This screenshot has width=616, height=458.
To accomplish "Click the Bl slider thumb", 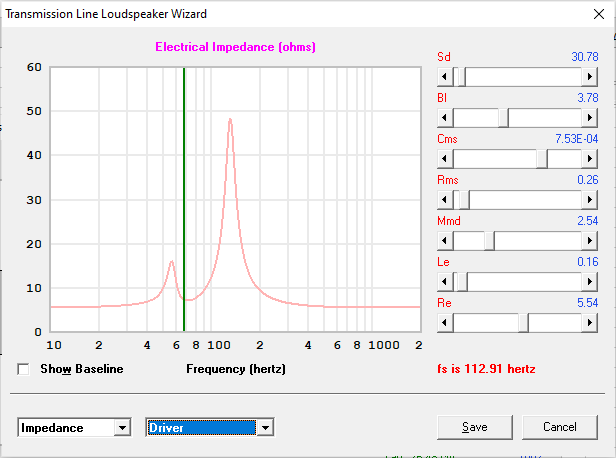I will [x=503, y=117].
